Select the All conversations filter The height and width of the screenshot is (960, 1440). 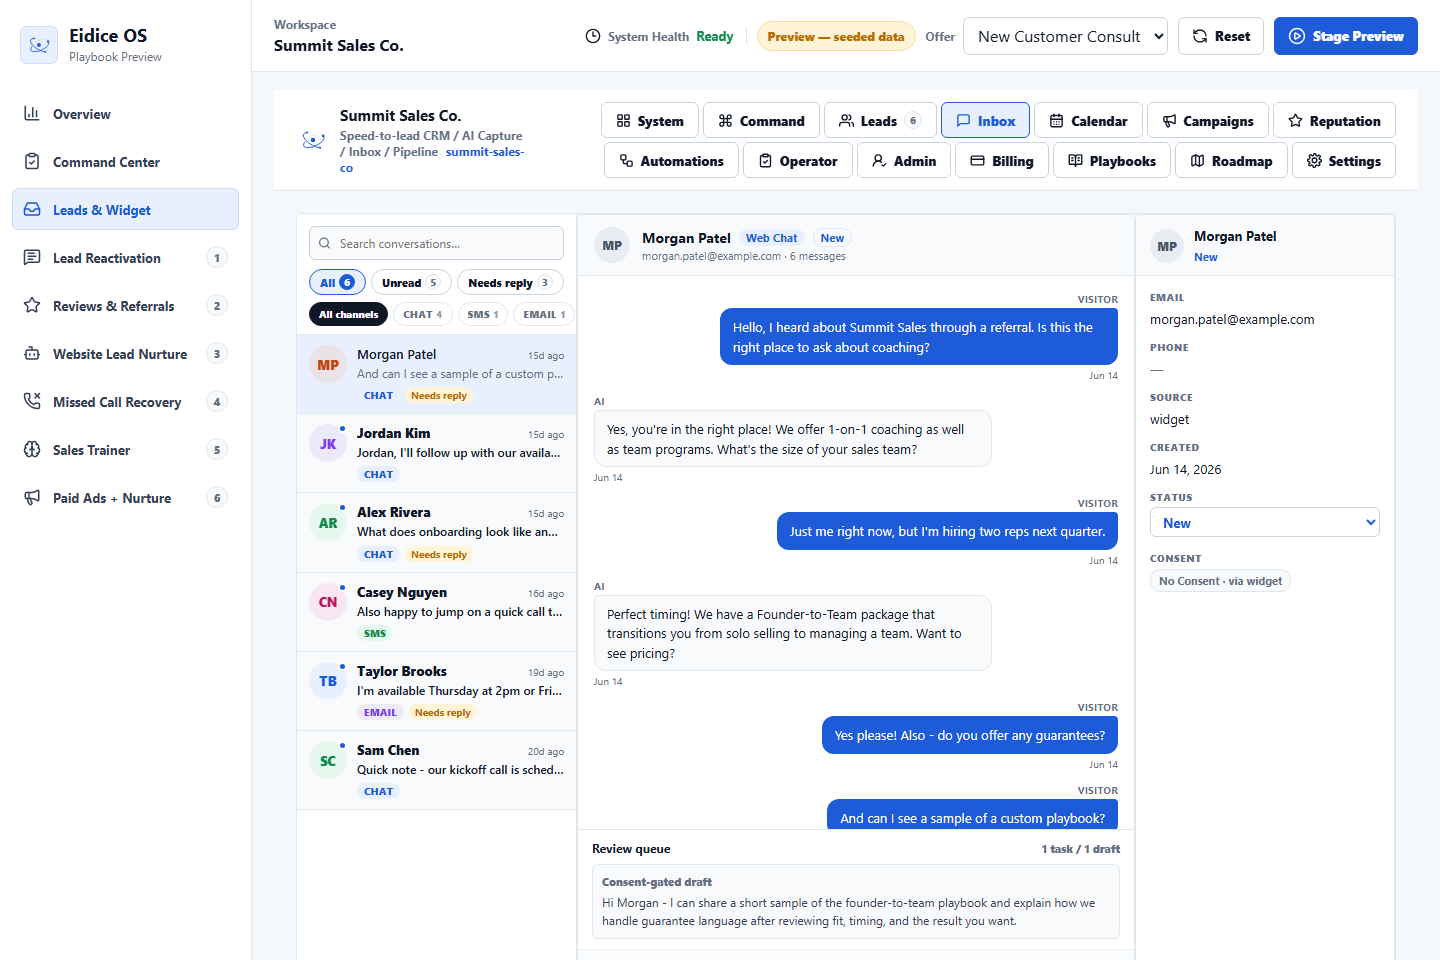pos(337,283)
